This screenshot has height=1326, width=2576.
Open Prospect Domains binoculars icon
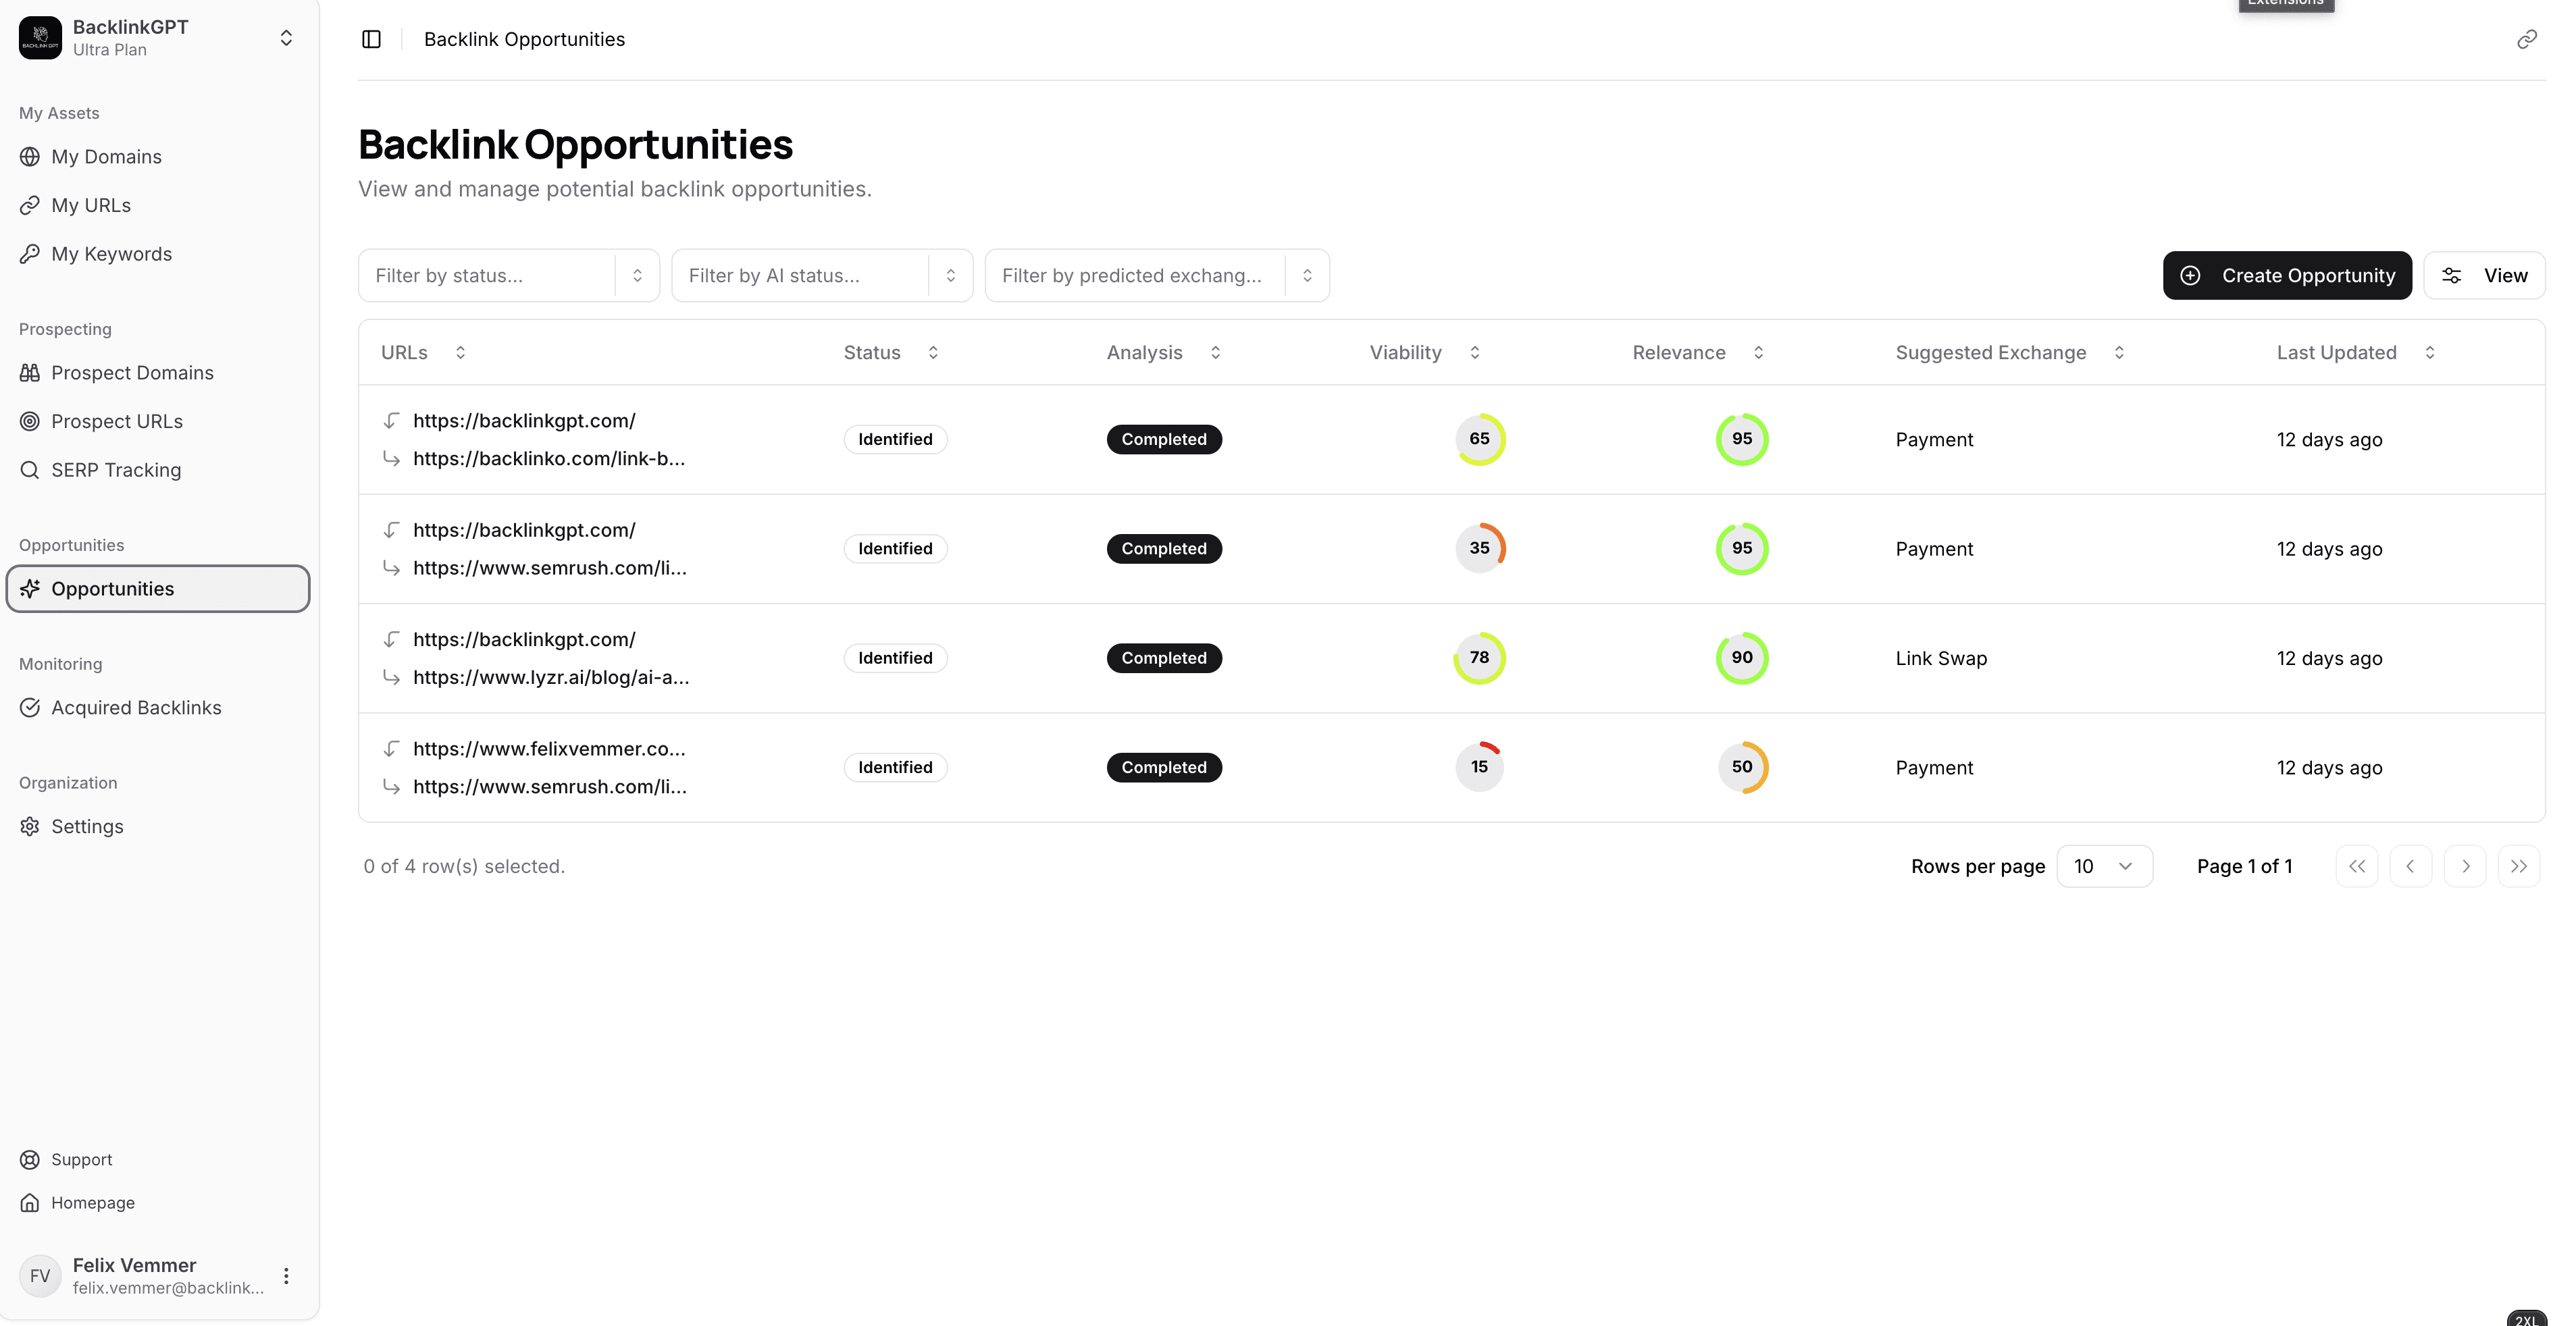click(30, 373)
